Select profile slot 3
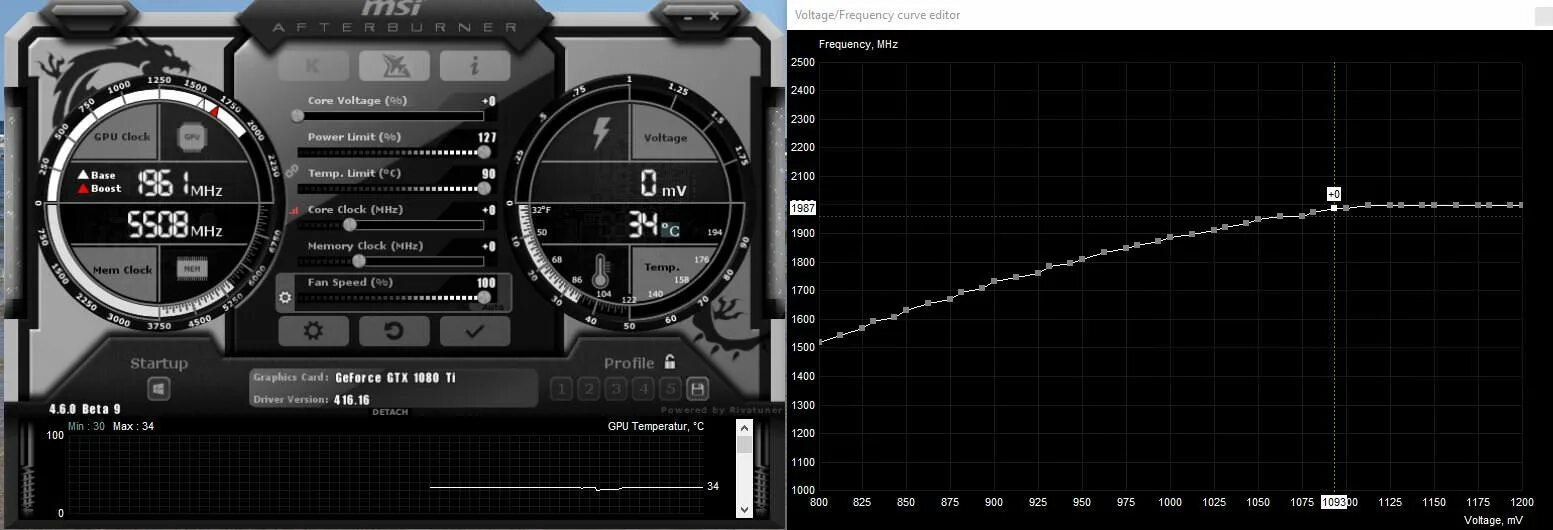This screenshot has height=530, width=1553. (617, 389)
